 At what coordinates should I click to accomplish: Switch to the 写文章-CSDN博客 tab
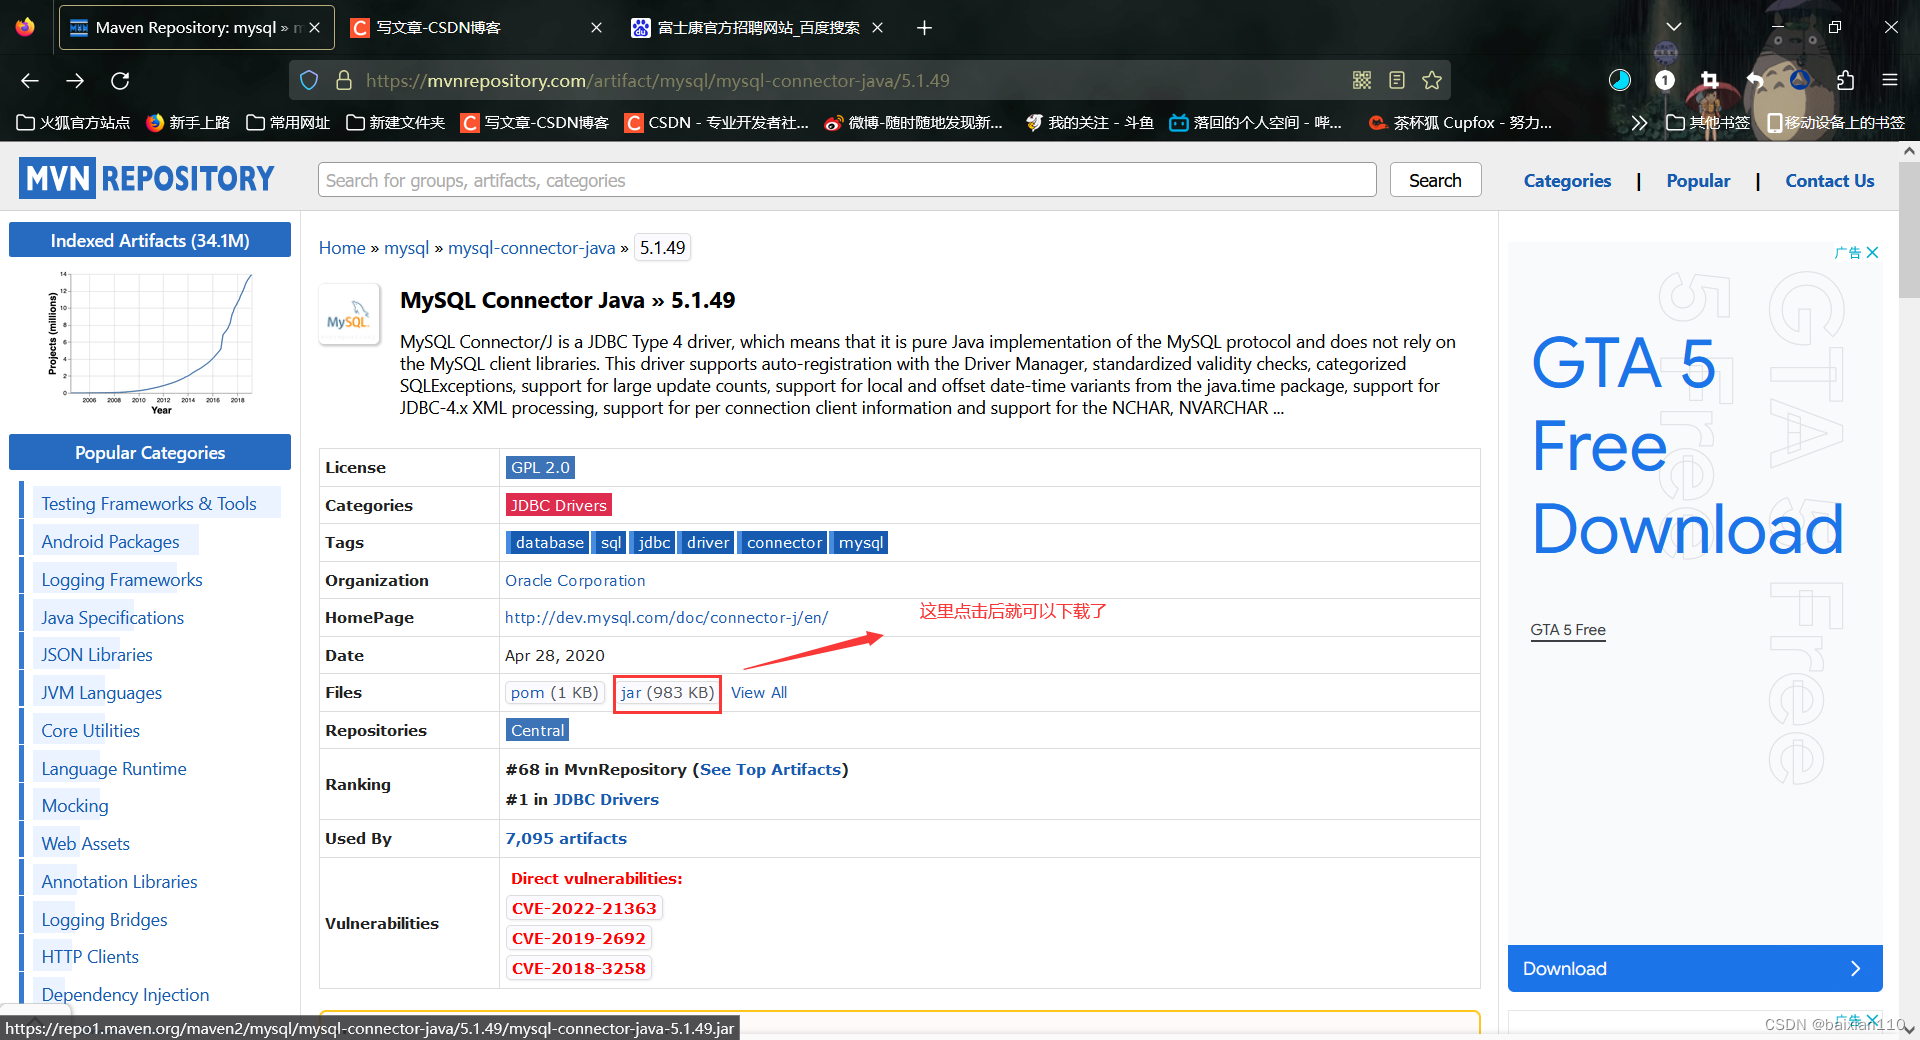point(478,28)
